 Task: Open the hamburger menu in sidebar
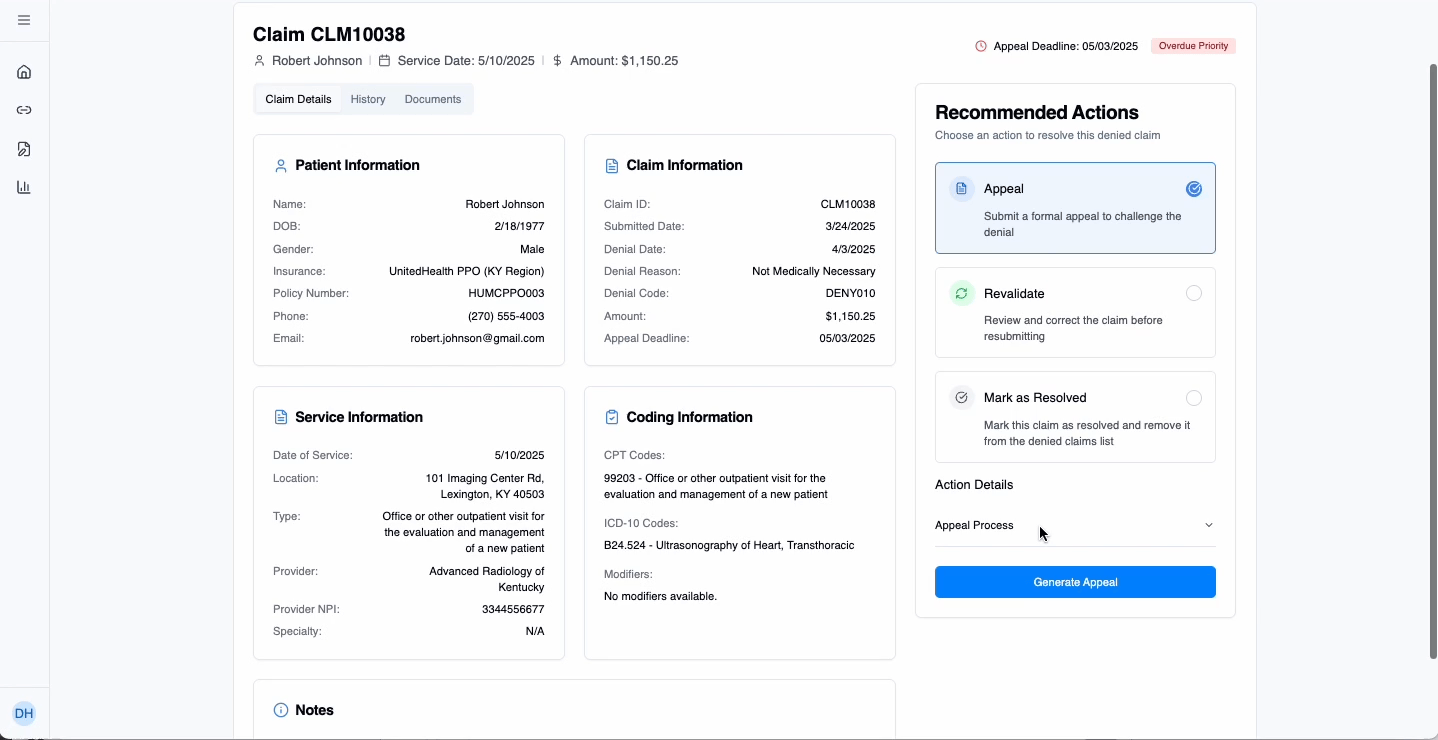[x=24, y=20]
